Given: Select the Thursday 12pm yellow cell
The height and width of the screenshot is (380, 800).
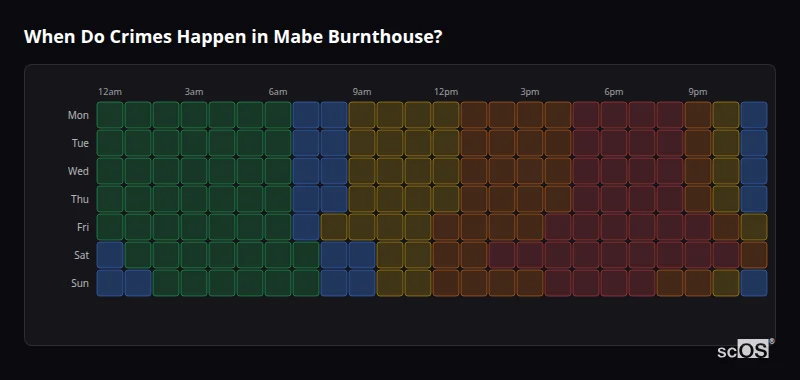Looking at the screenshot, I should click(x=446, y=199).
